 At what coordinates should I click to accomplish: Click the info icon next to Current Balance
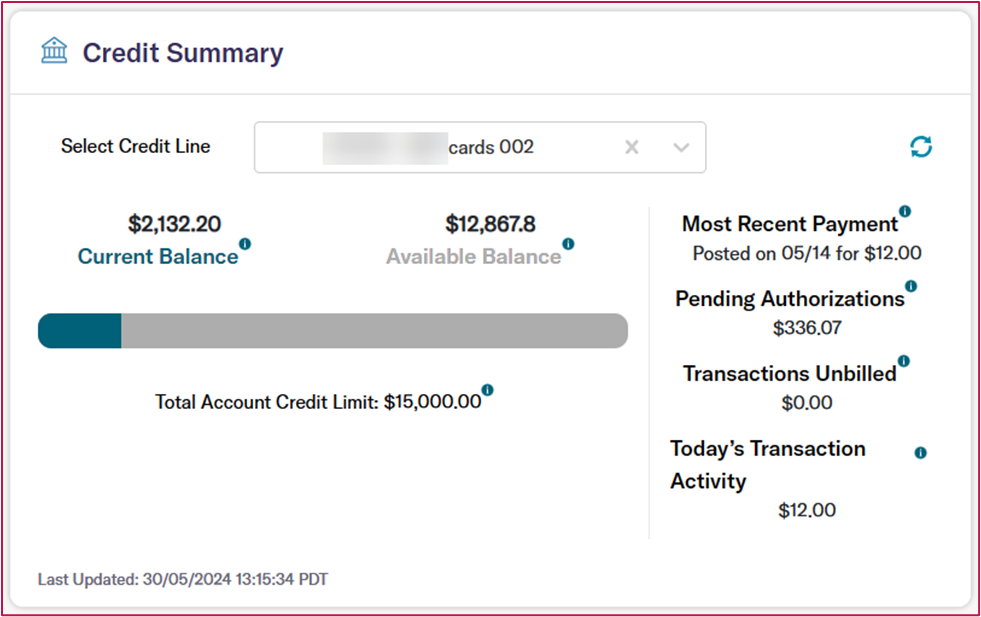click(245, 243)
